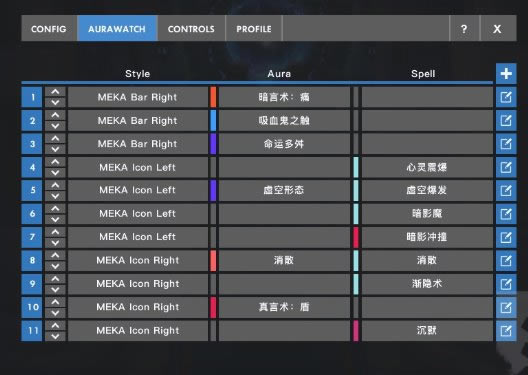Close the options window with X
The height and width of the screenshot is (375, 528).
[497, 29]
